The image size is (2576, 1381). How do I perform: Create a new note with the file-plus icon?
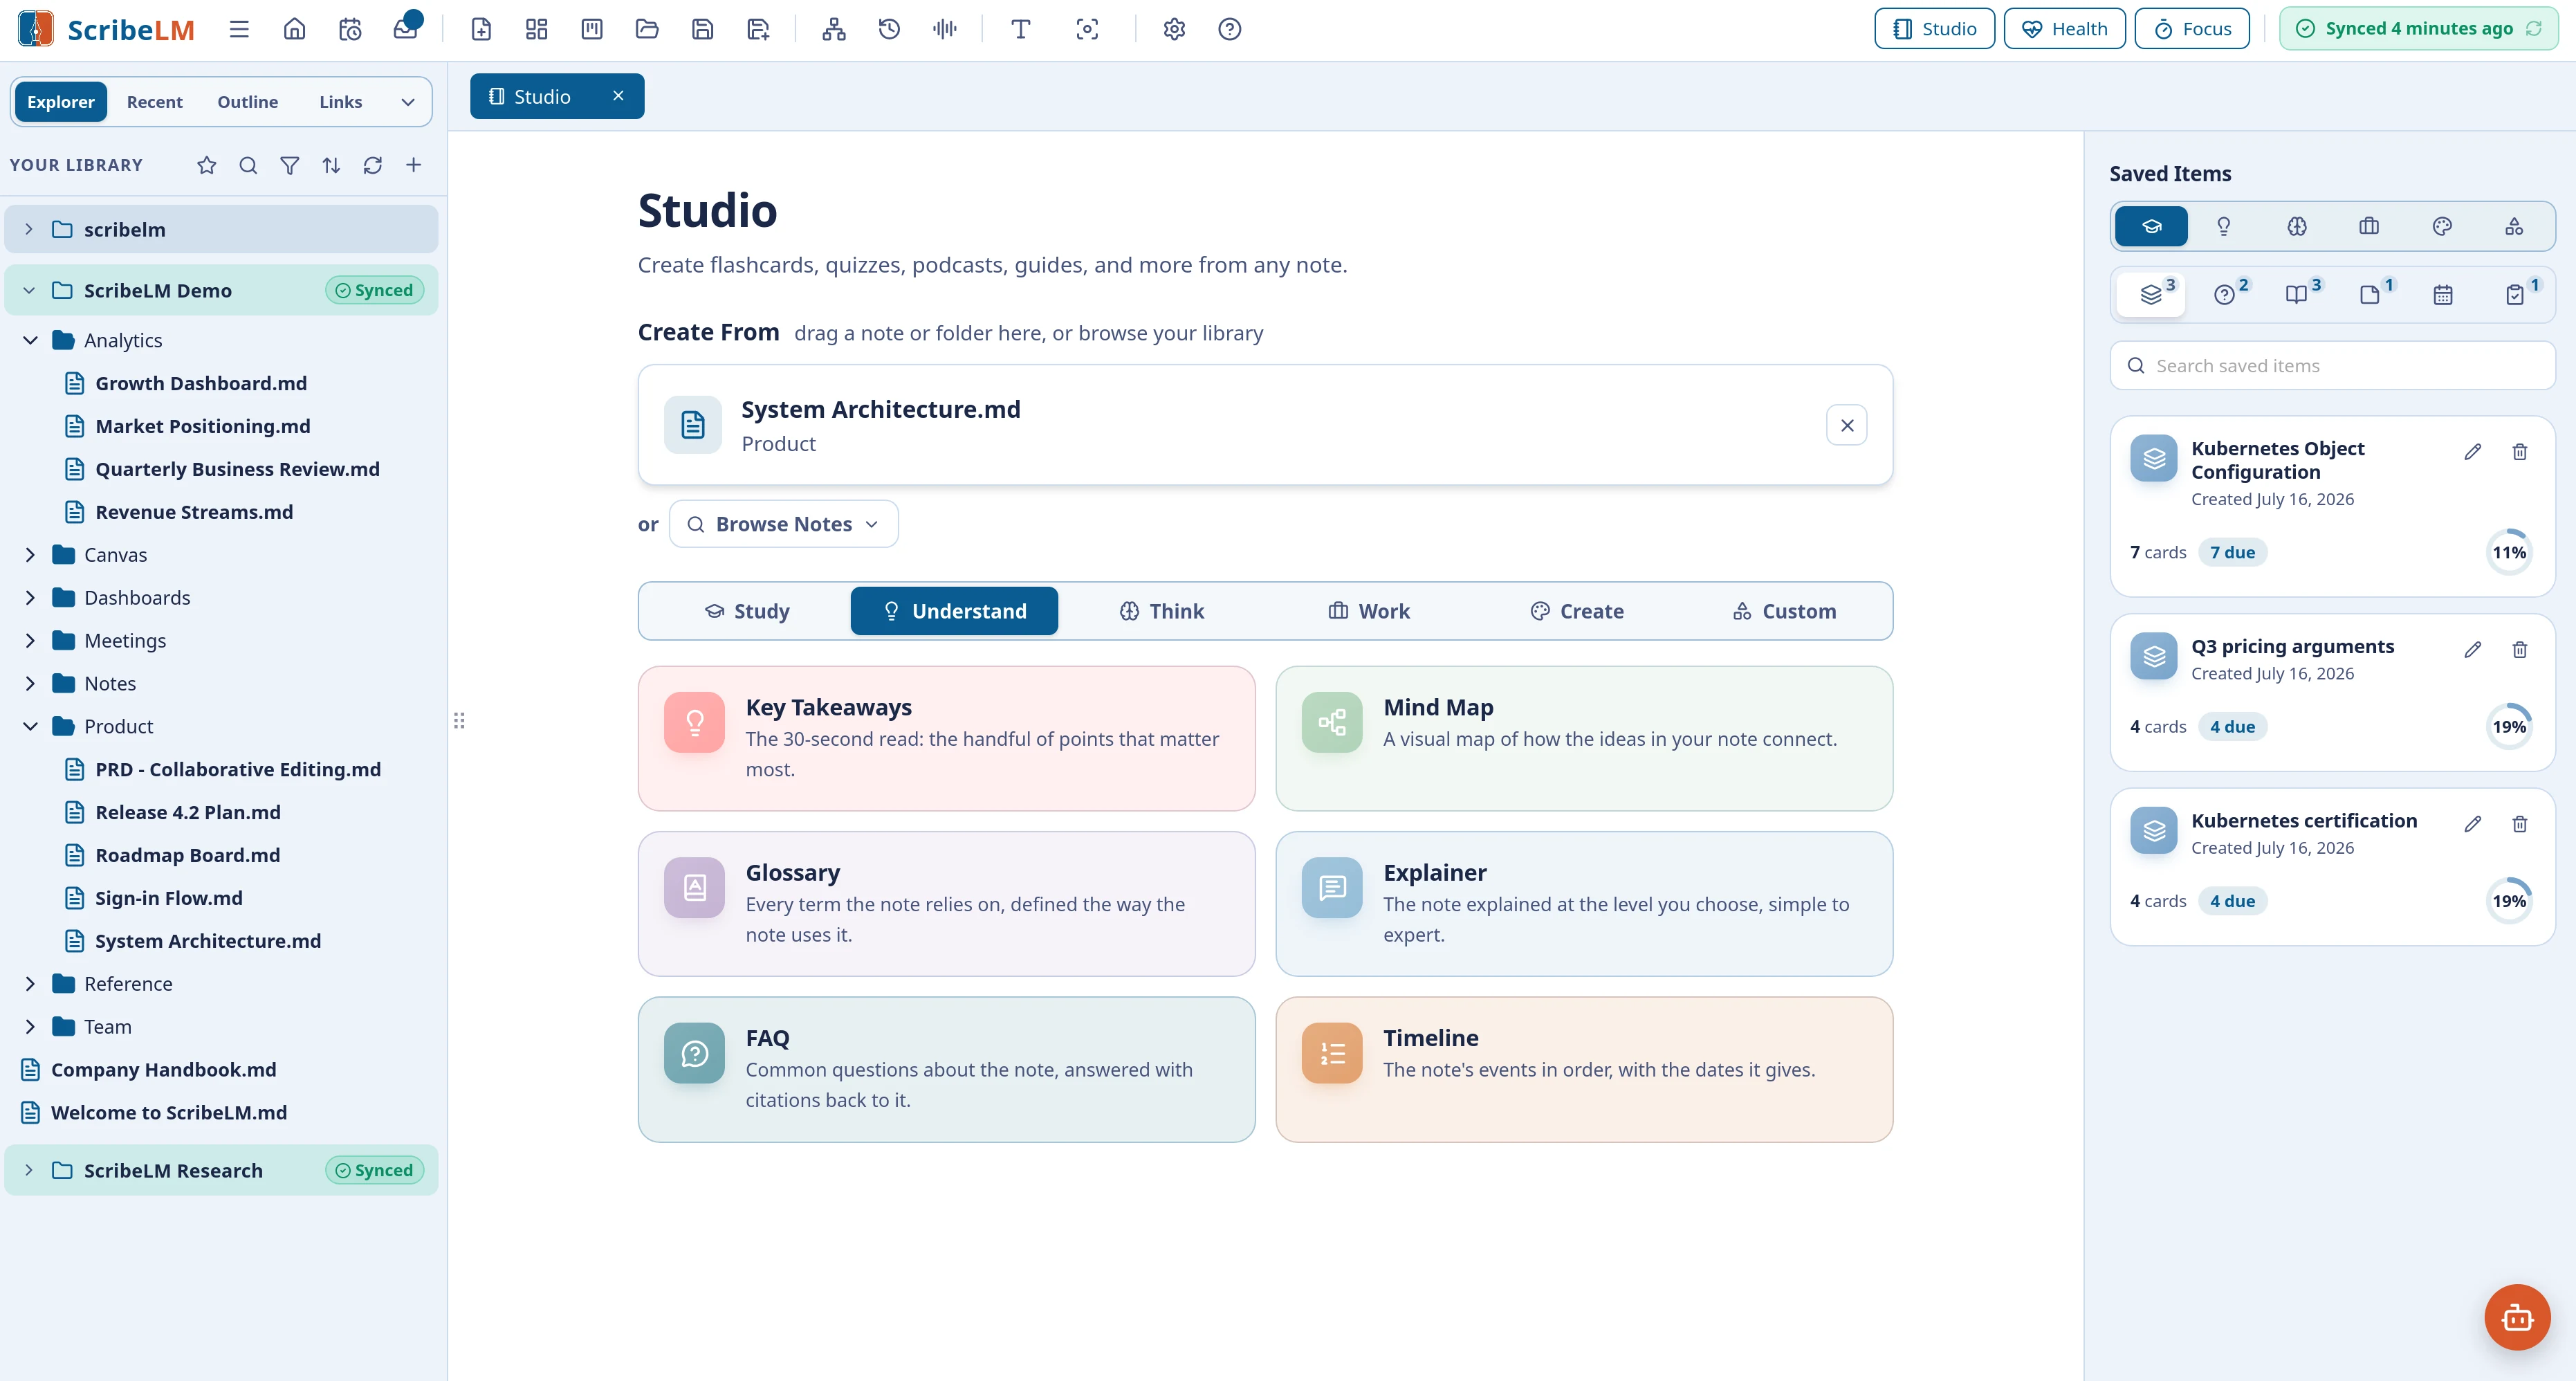[x=481, y=29]
